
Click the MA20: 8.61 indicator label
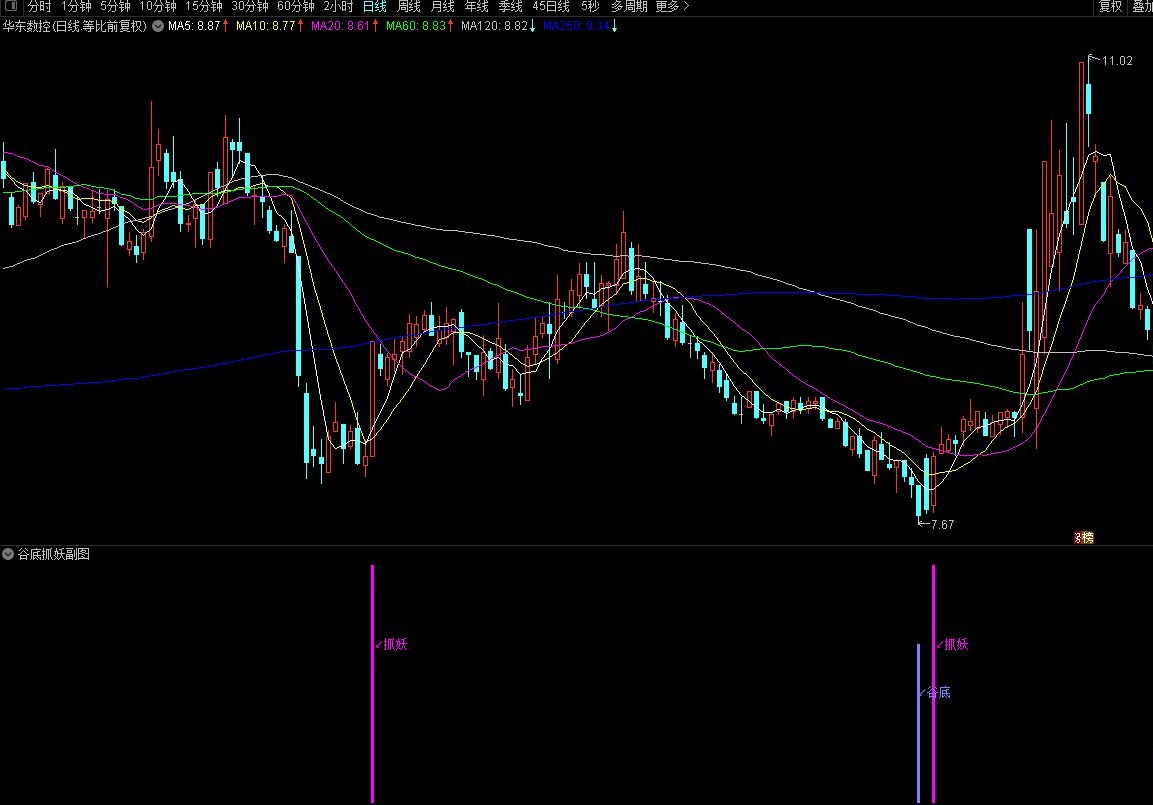[340, 26]
